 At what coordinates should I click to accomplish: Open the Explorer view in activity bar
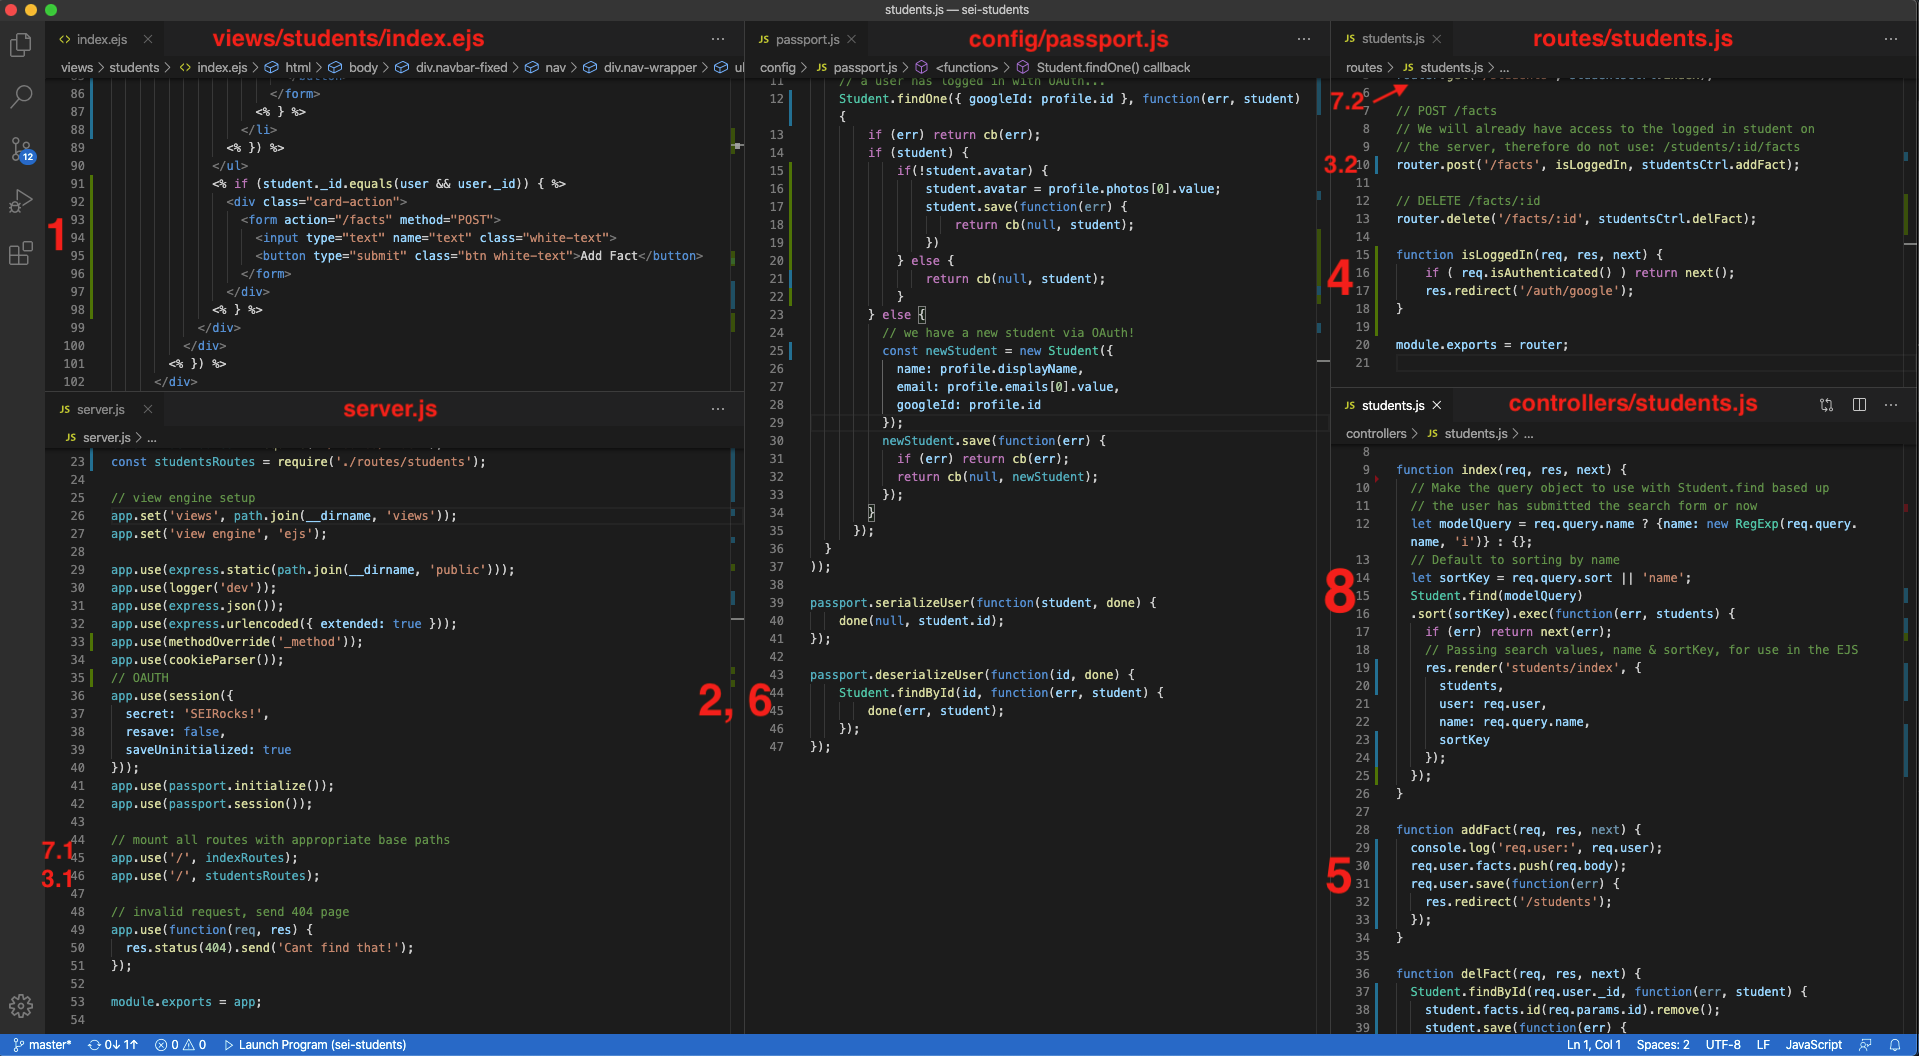21,45
